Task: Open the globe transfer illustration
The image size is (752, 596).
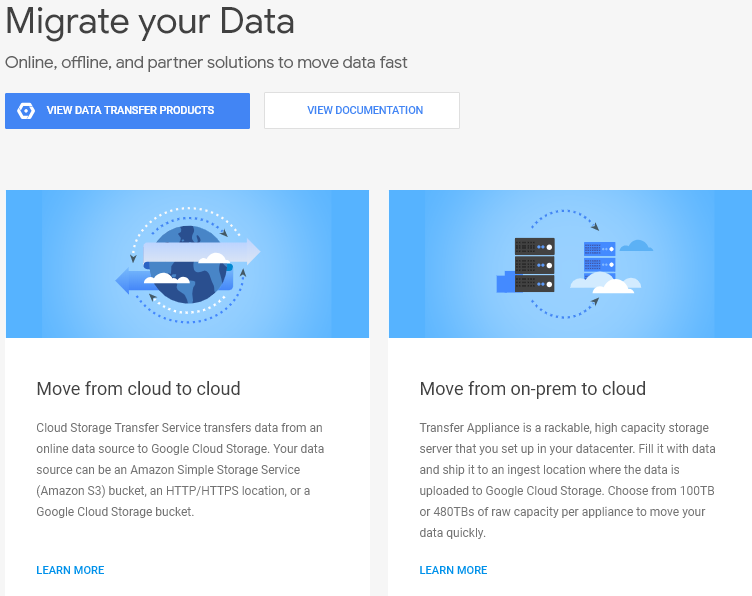Action: click(x=188, y=264)
